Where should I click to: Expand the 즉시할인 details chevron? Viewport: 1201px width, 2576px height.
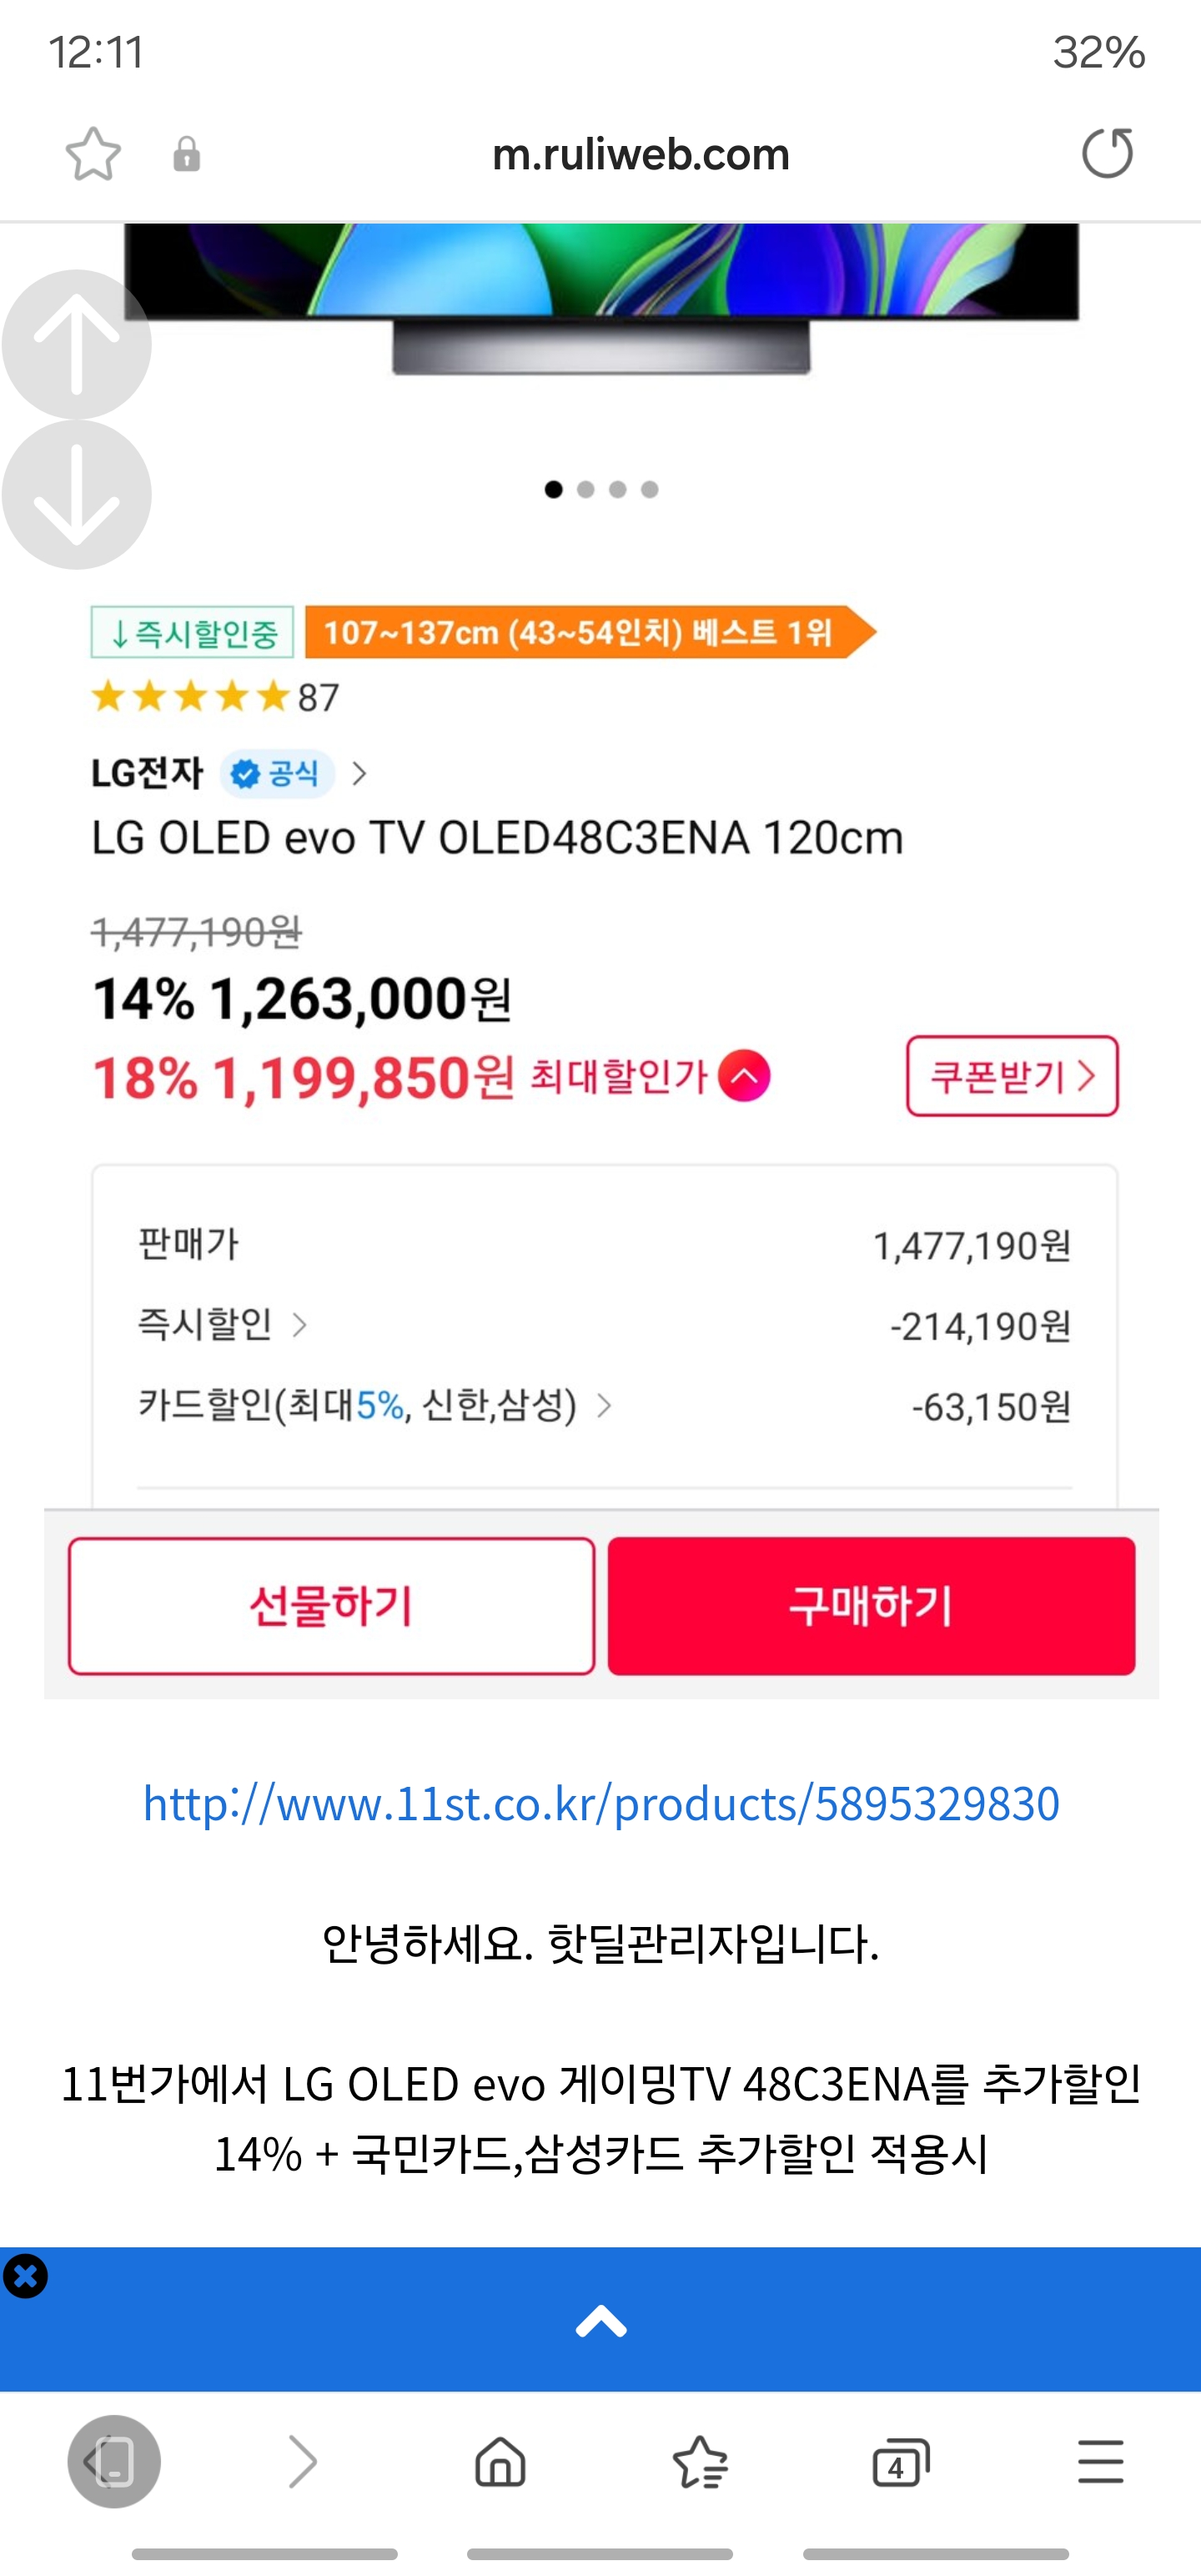299,1325
